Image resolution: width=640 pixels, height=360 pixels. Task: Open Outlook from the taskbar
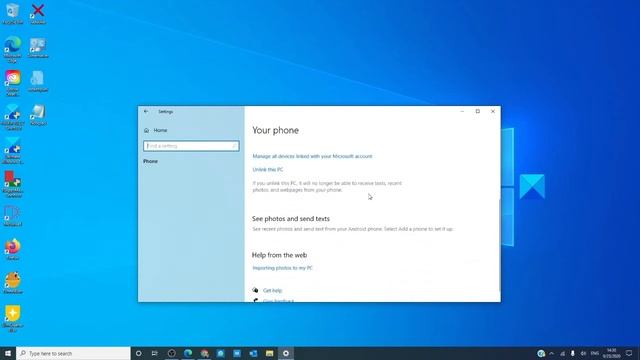tap(253, 353)
